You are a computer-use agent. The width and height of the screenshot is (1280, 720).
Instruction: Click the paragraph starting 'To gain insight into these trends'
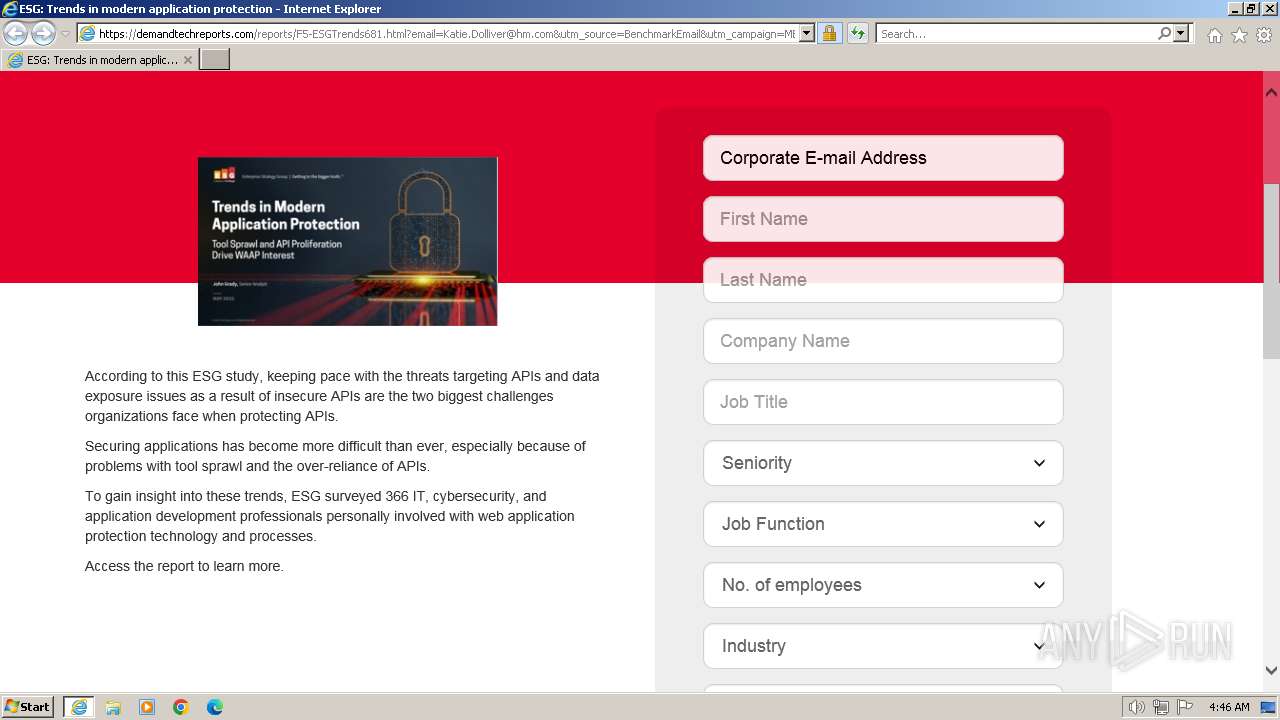(x=330, y=516)
